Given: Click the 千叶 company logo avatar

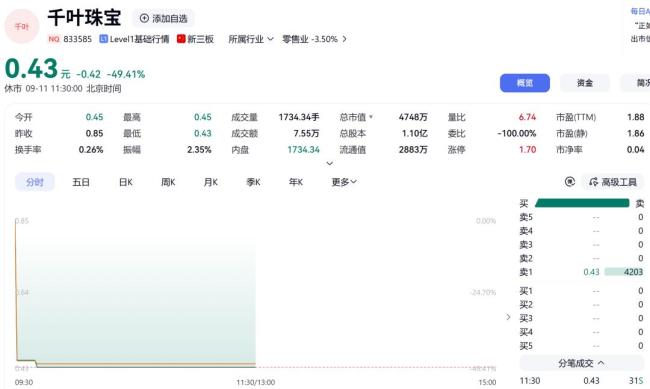Looking at the screenshot, I should tap(22, 26).
